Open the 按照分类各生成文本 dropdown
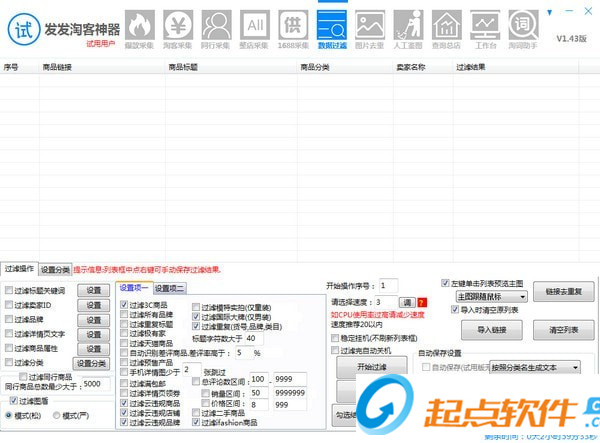This screenshot has height=443, width=600. (x=535, y=368)
